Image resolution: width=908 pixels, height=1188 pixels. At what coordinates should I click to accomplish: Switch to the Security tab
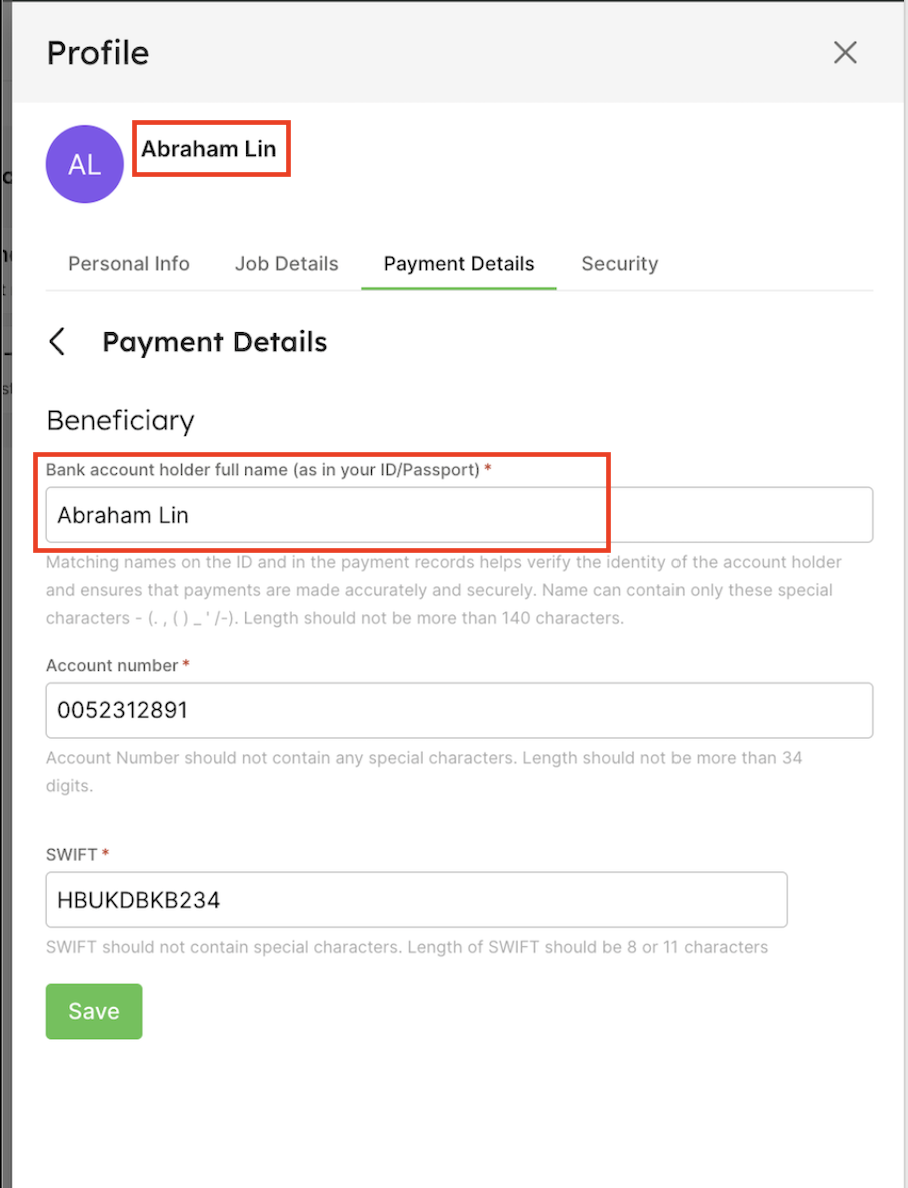point(619,264)
